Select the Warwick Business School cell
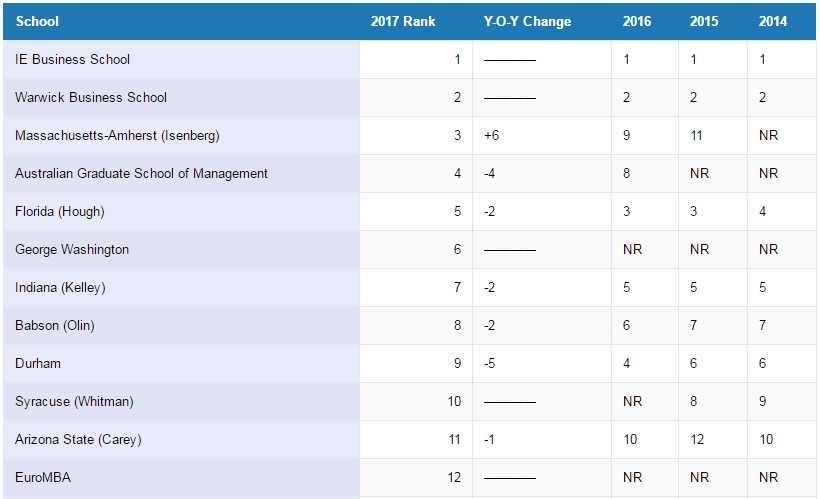Image resolution: width=820 pixels, height=499 pixels. (x=181, y=97)
